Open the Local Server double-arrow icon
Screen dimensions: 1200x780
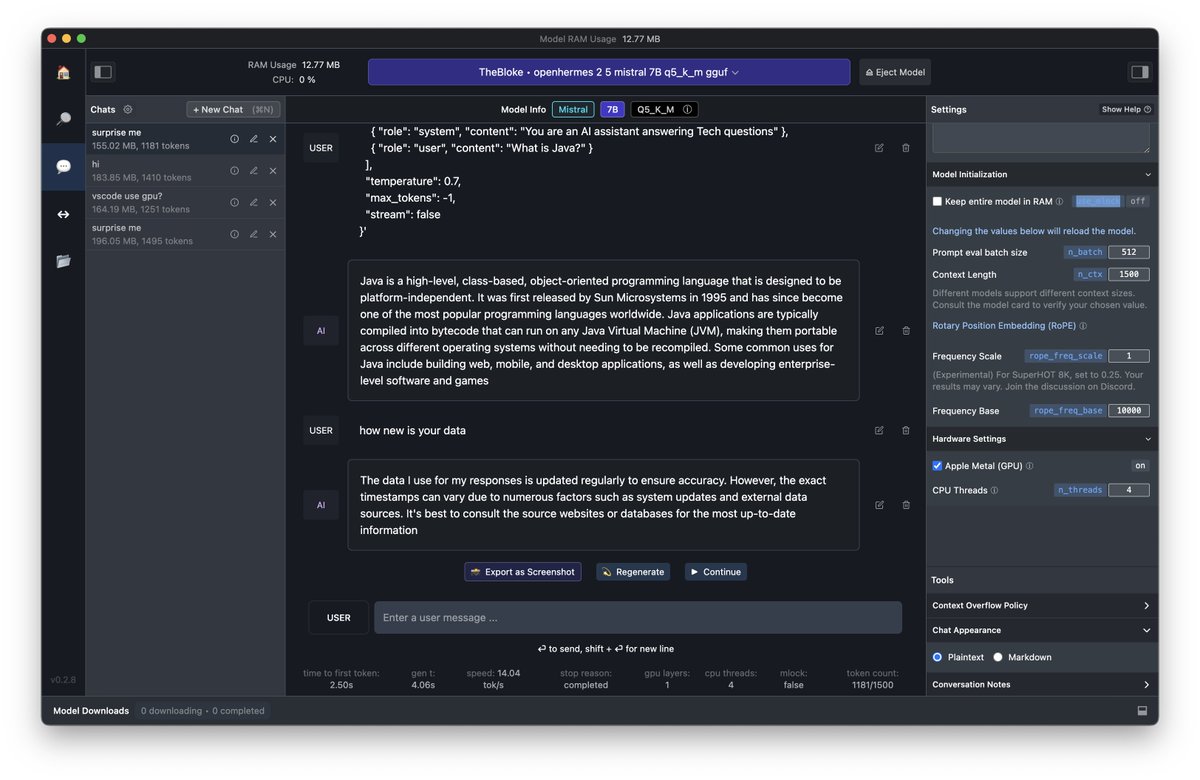pyautogui.click(x=63, y=214)
